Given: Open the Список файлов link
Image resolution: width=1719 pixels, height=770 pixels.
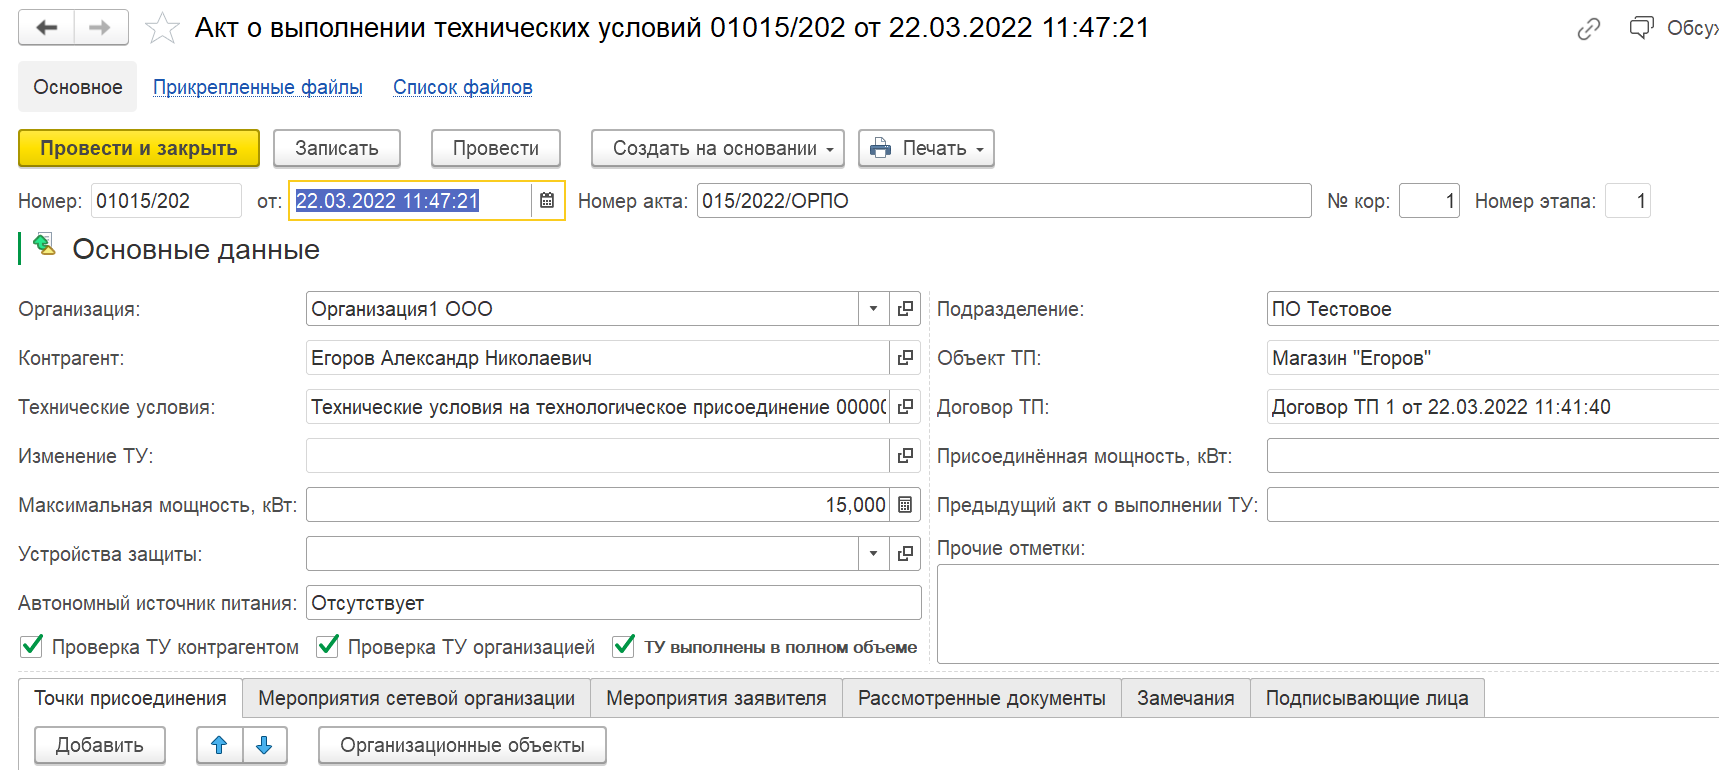Looking at the screenshot, I should coord(463,87).
